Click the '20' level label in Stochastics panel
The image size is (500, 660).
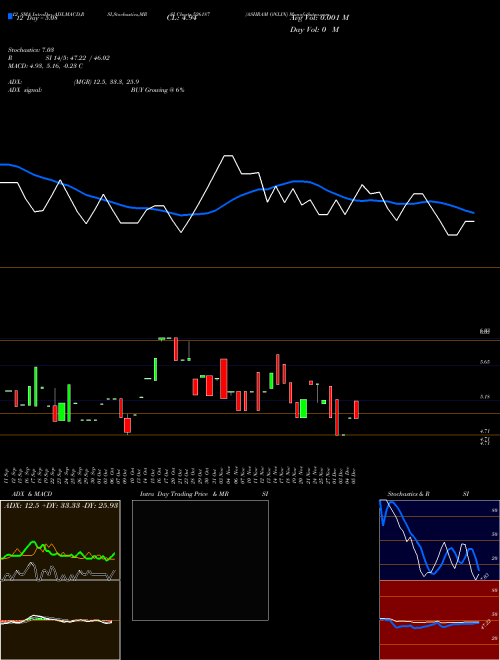point(495,558)
